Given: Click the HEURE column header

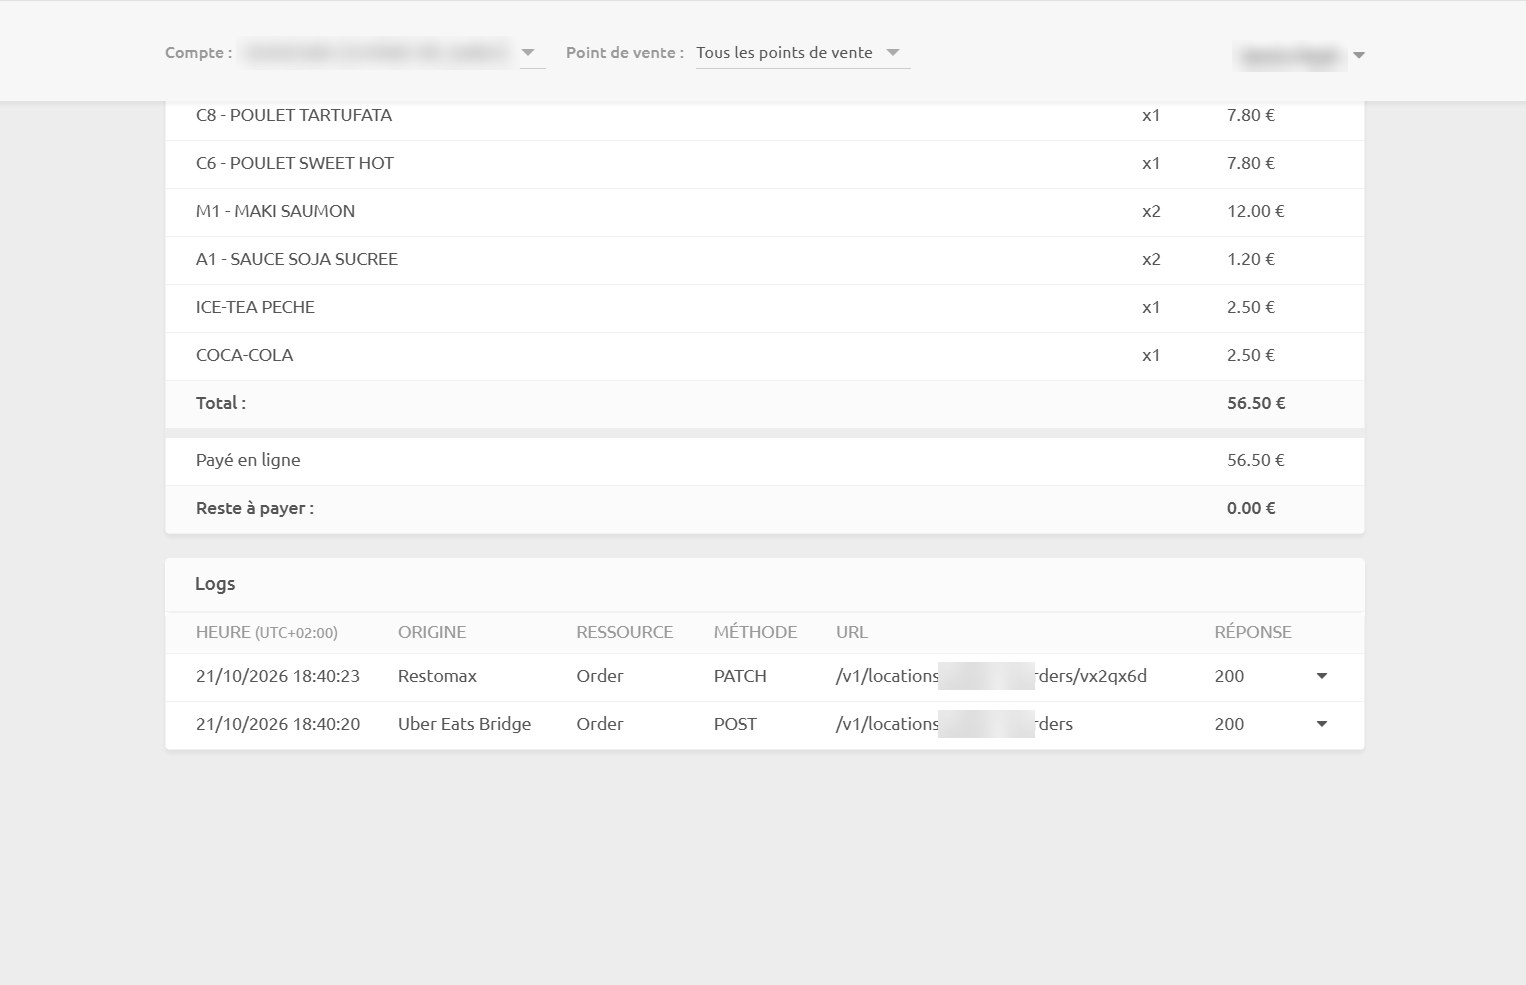Looking at the screenshot, I should (x=267, y=632).
